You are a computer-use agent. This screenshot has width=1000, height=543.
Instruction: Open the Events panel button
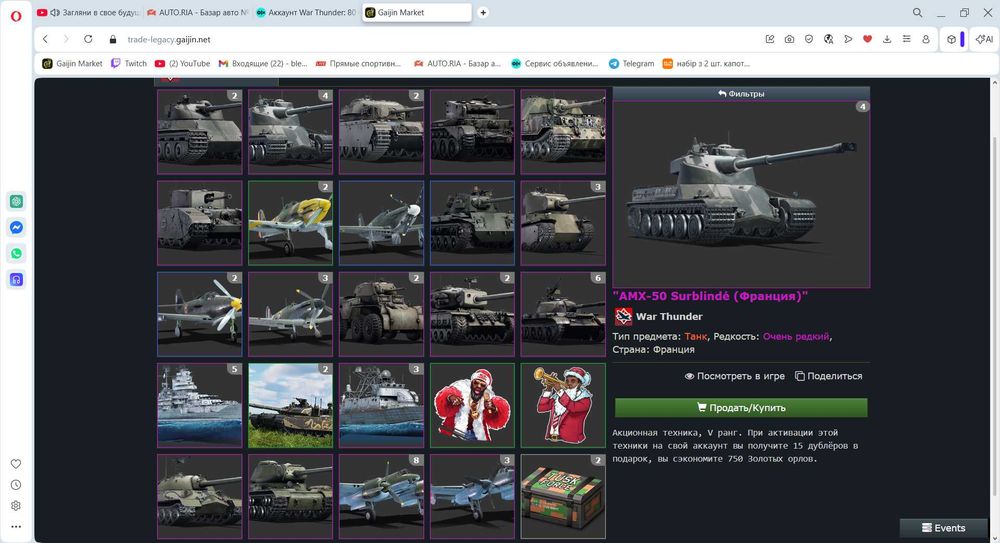[x=944, y=528]
